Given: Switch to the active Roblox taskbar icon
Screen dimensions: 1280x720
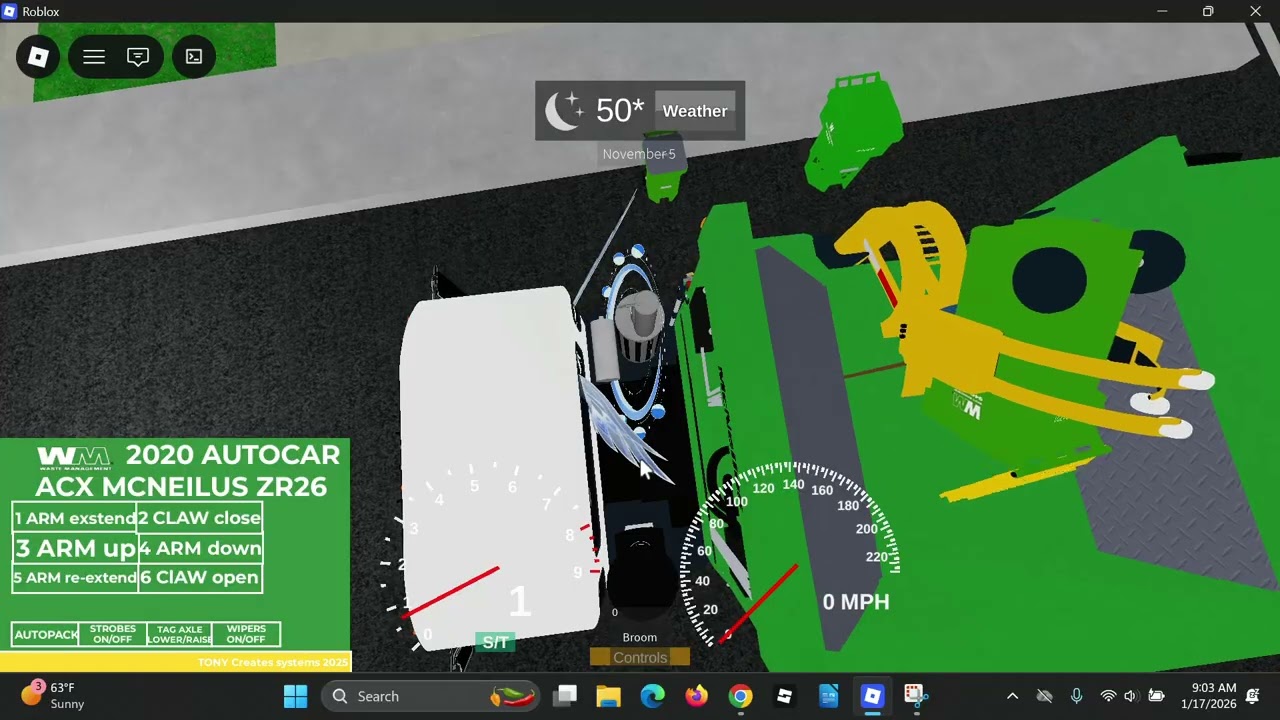Looking at the screenshot, I should 872,696.
